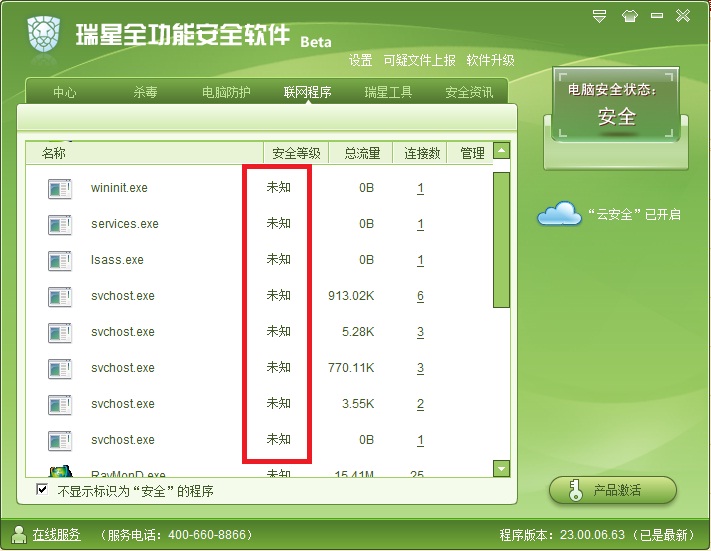This screenshot has height=551, width=711.
Task: Click the computer security status panel
Action: tap(616, 105)
